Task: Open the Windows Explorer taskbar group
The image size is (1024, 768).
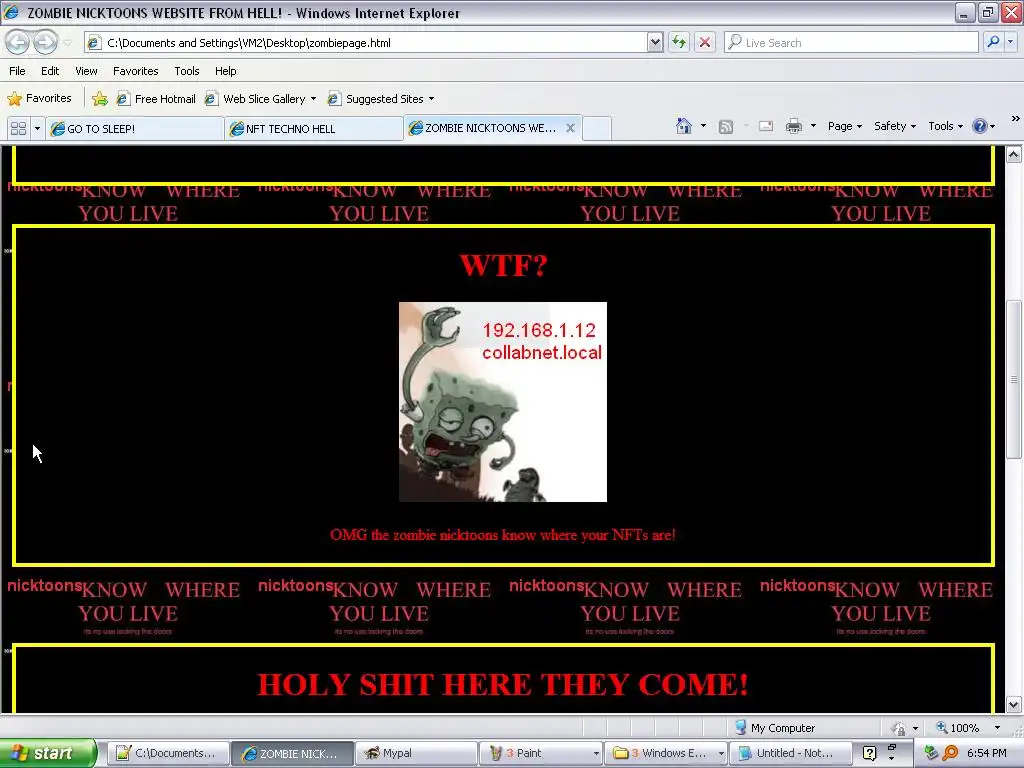Action: tap(665, 753)
